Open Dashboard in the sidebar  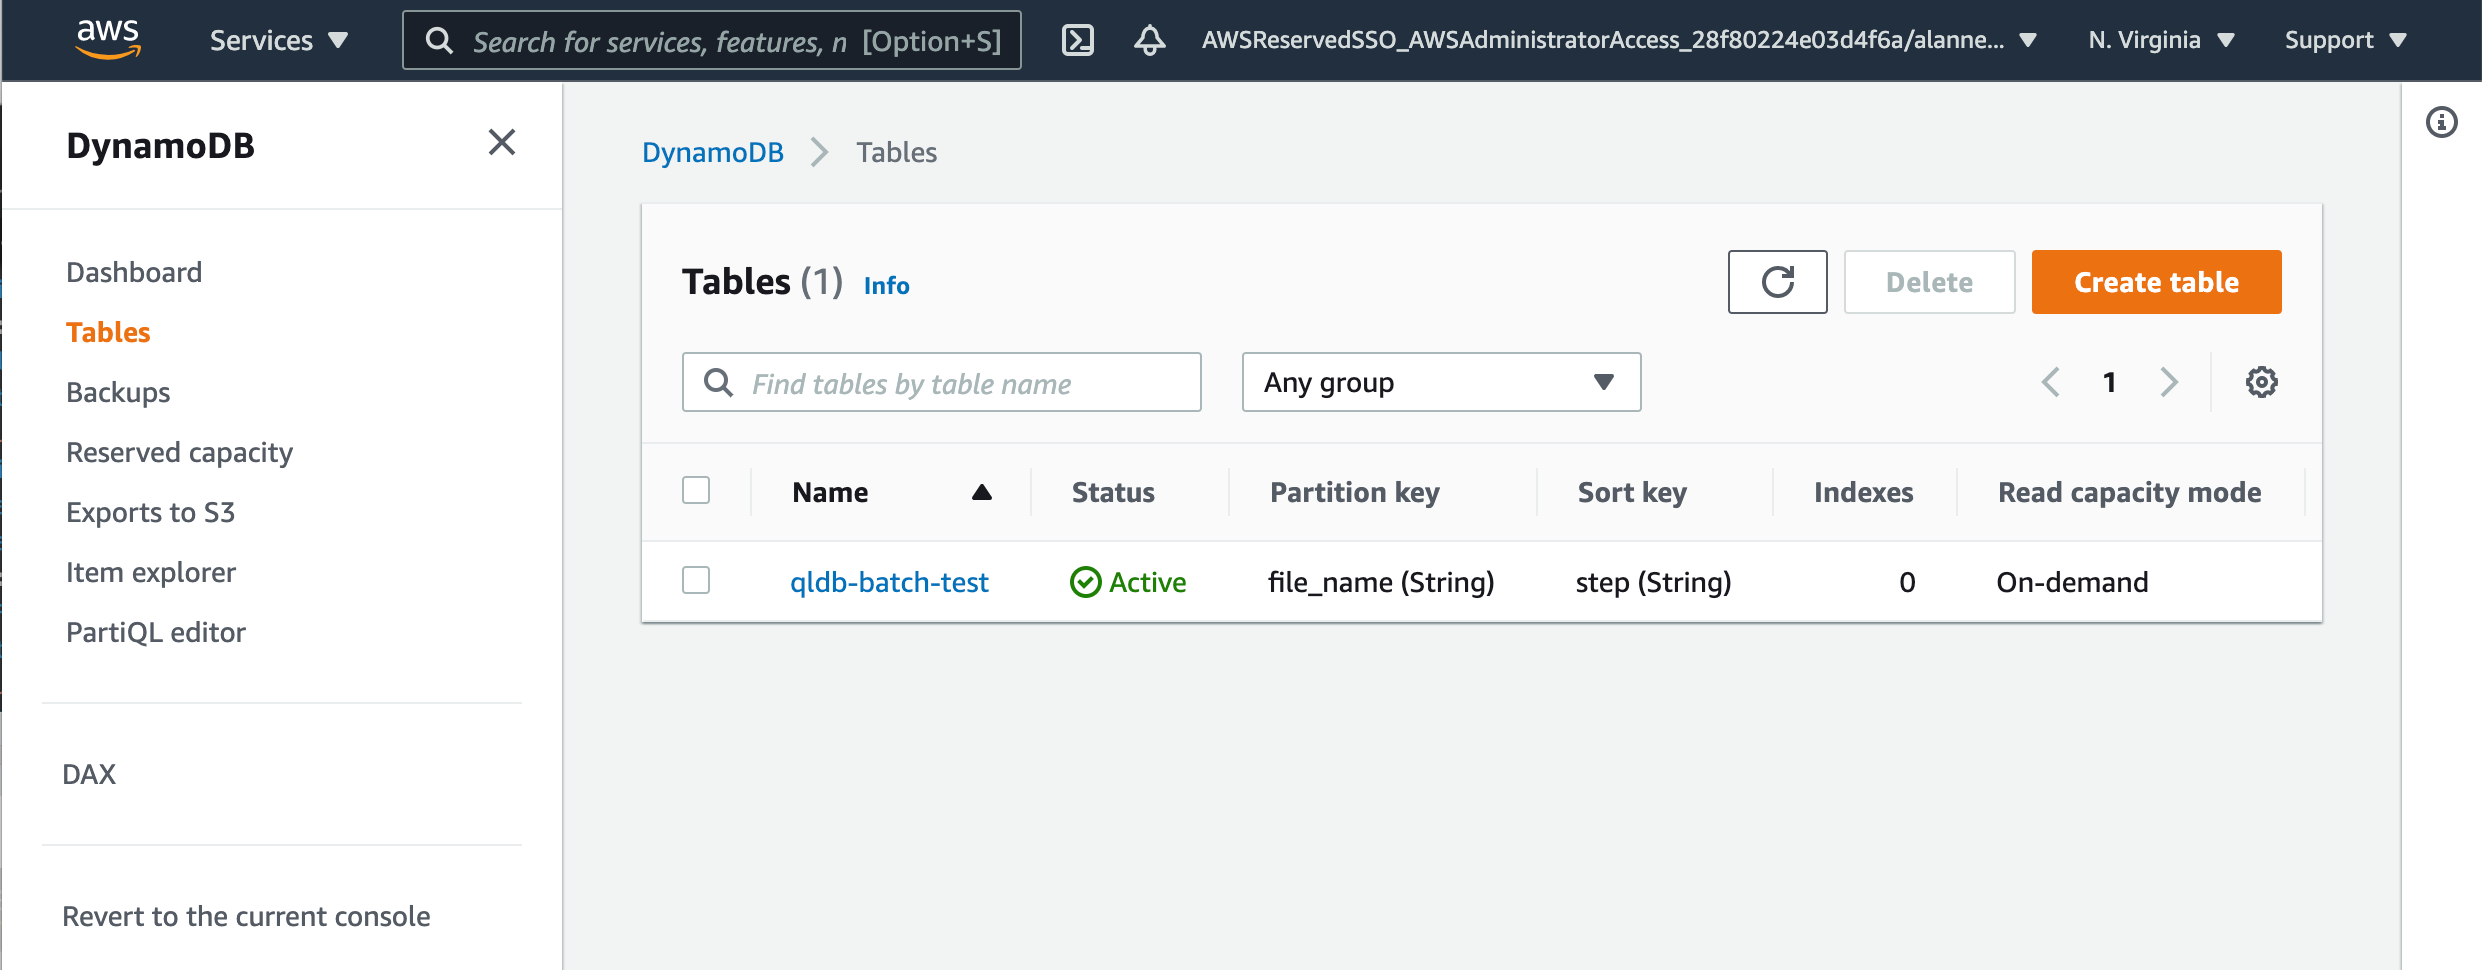click(134, 272)
